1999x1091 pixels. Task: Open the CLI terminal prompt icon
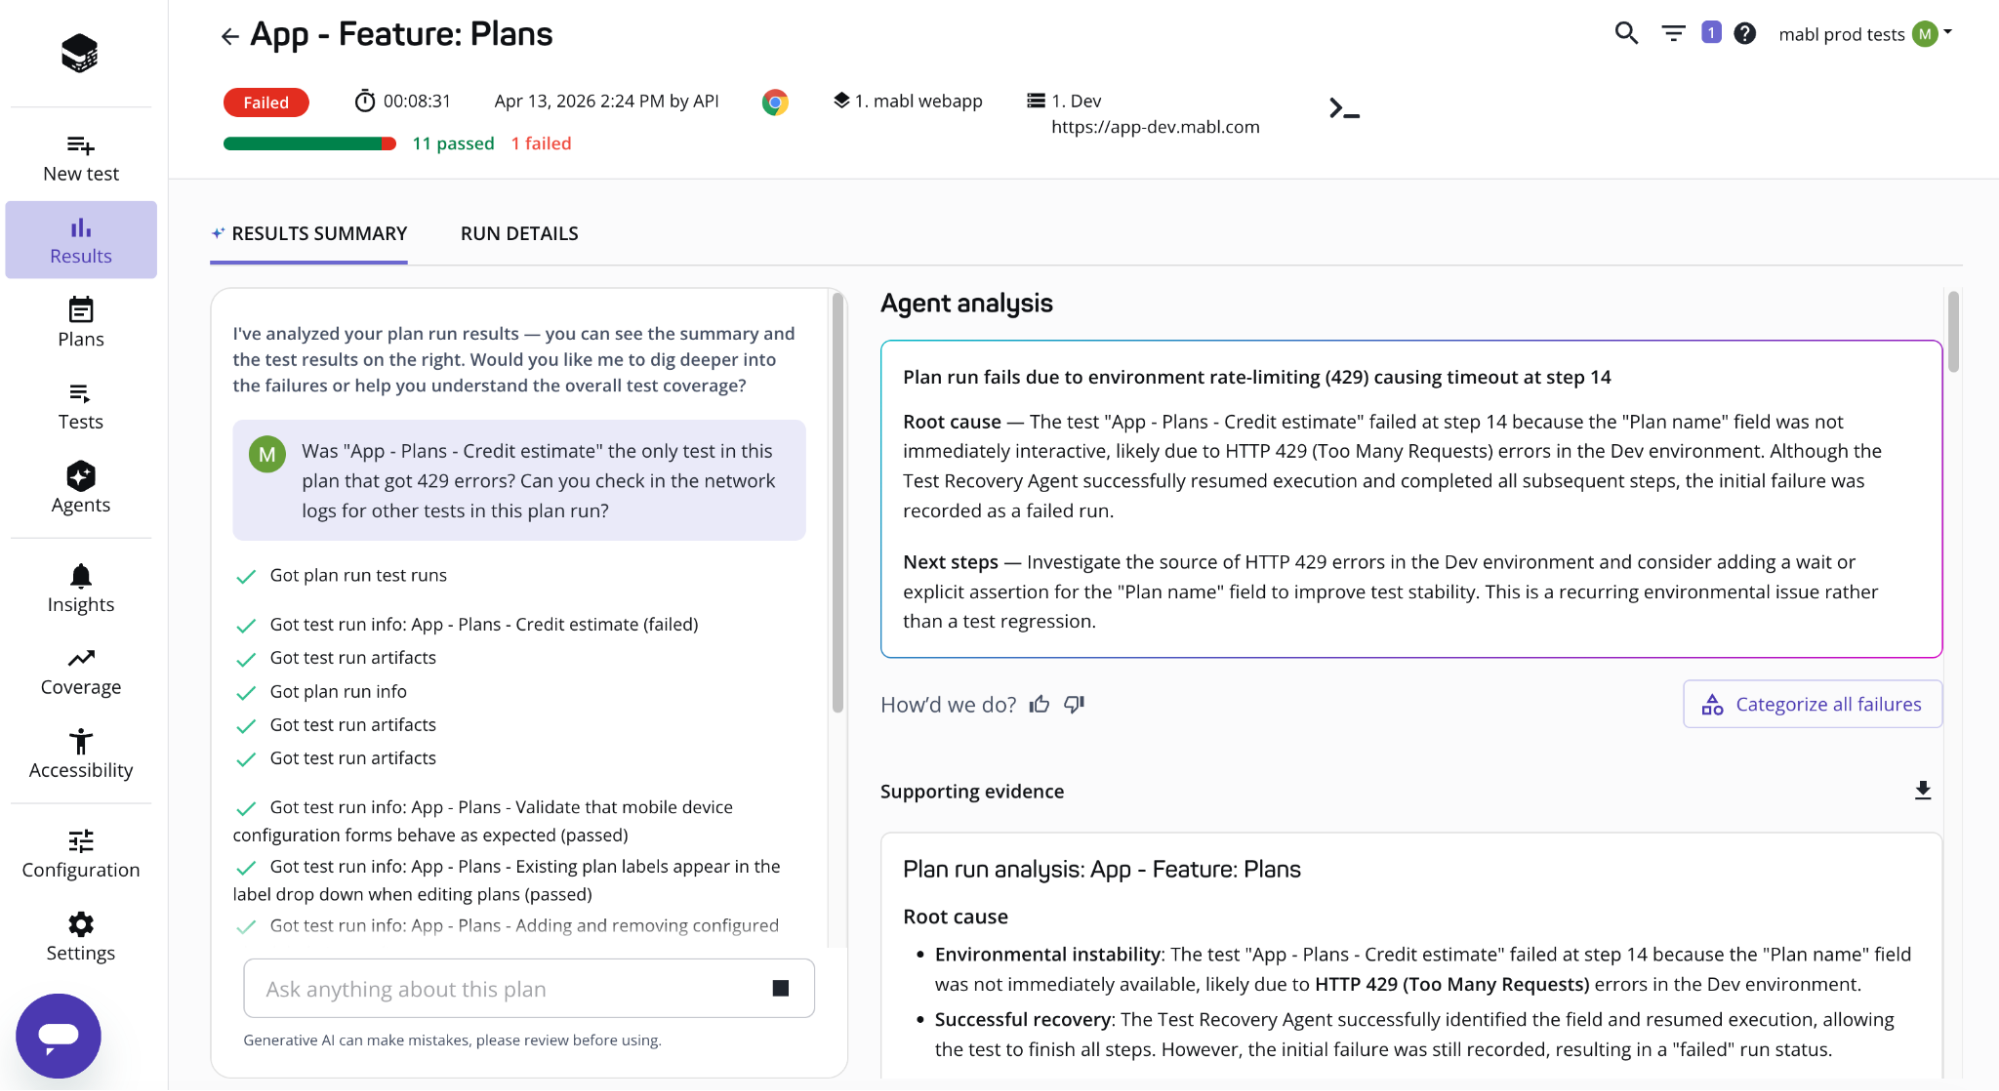pyautogui.click(x=1344, y=108)
